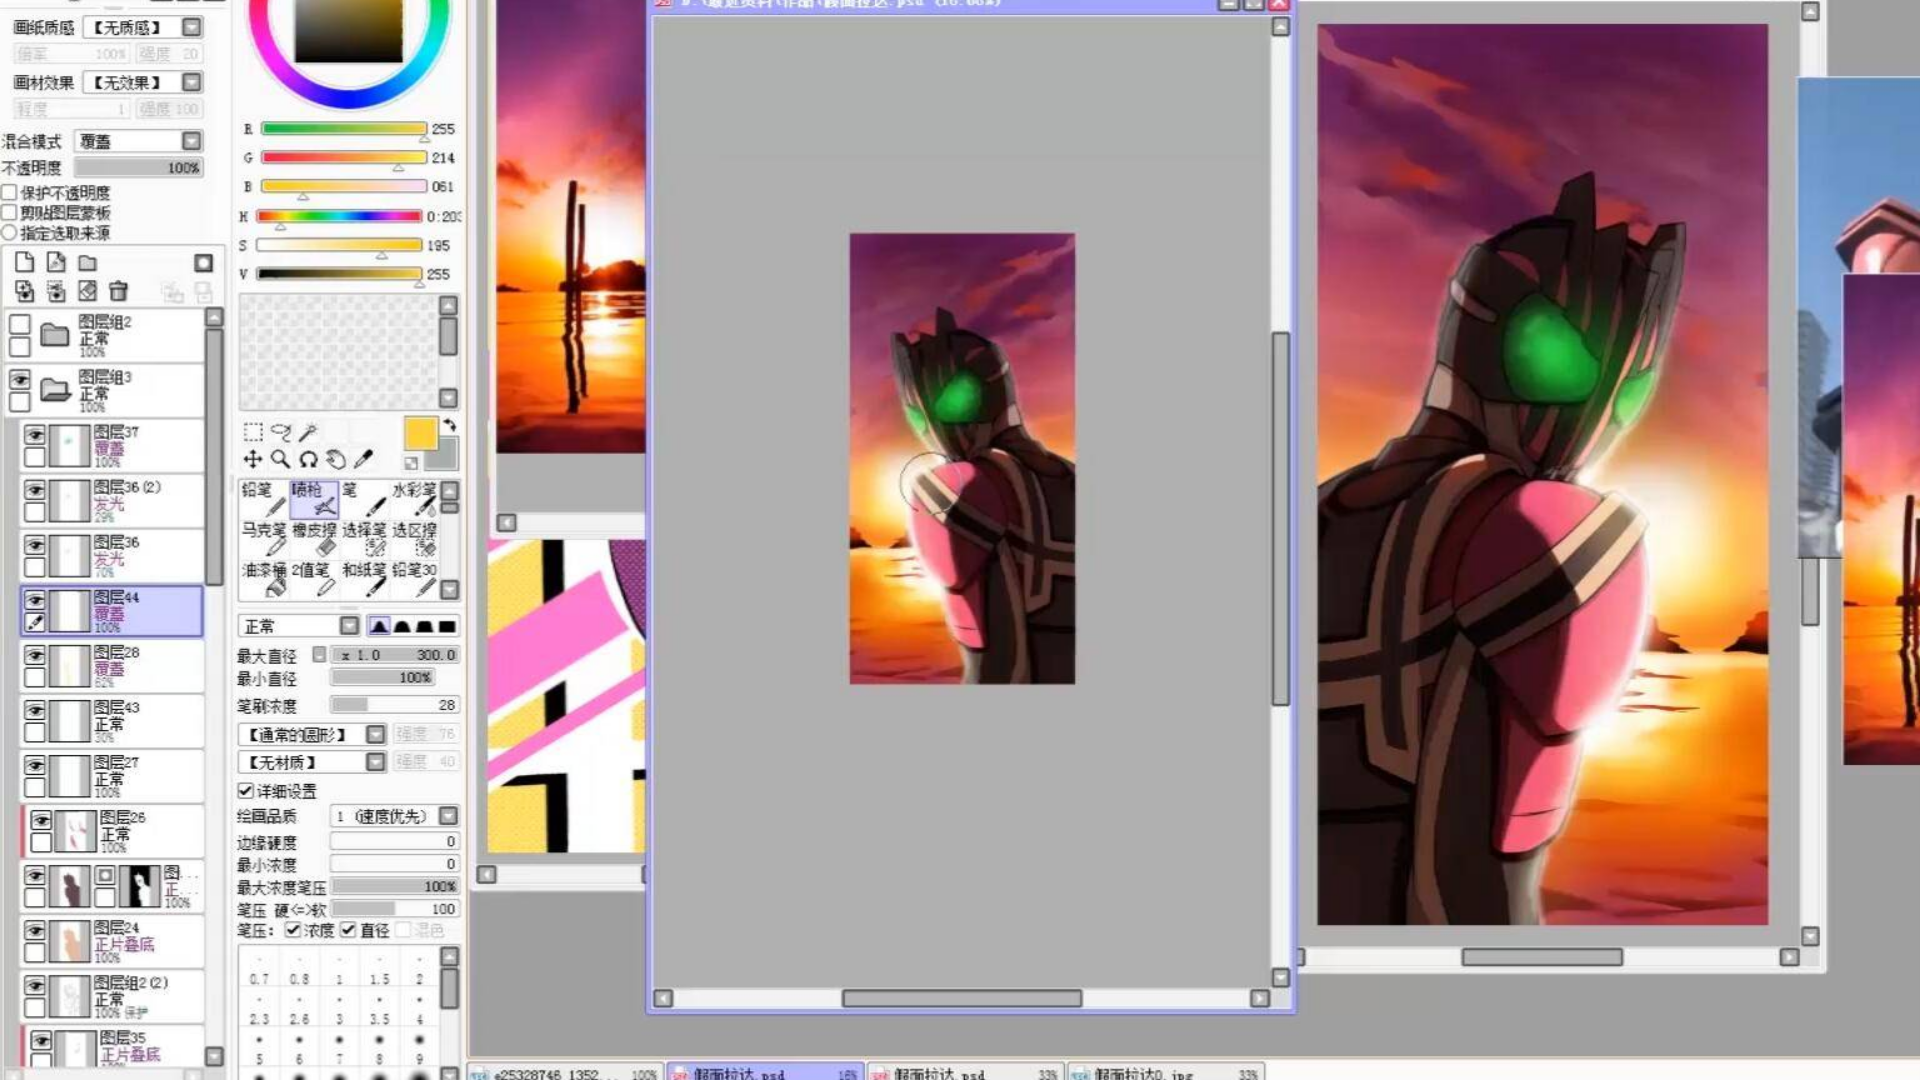Screen dimensions: 1920x1080
Task: Choose brush size 0.7 preset
Action: pos(259,970)
